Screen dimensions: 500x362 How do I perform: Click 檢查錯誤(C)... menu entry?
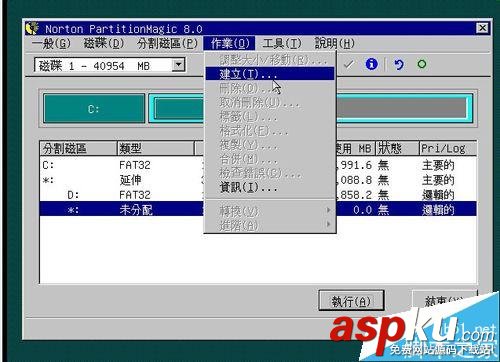(x=270, y=173)
